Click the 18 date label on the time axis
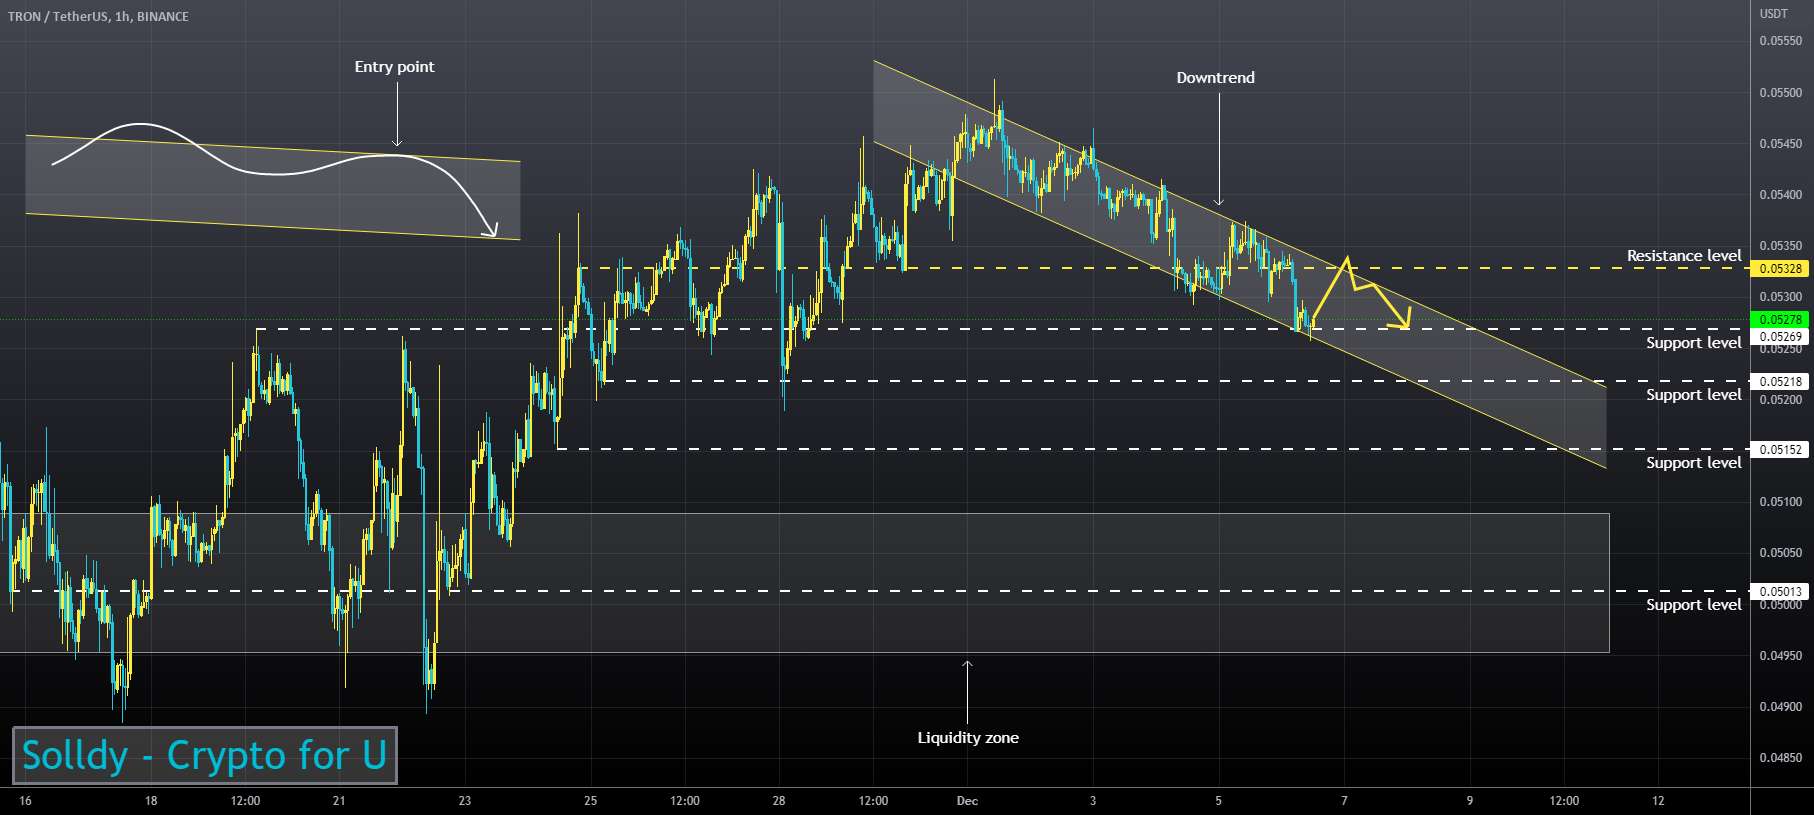The width and height of the screenshot is (1814, 815). tap(151, 801)
